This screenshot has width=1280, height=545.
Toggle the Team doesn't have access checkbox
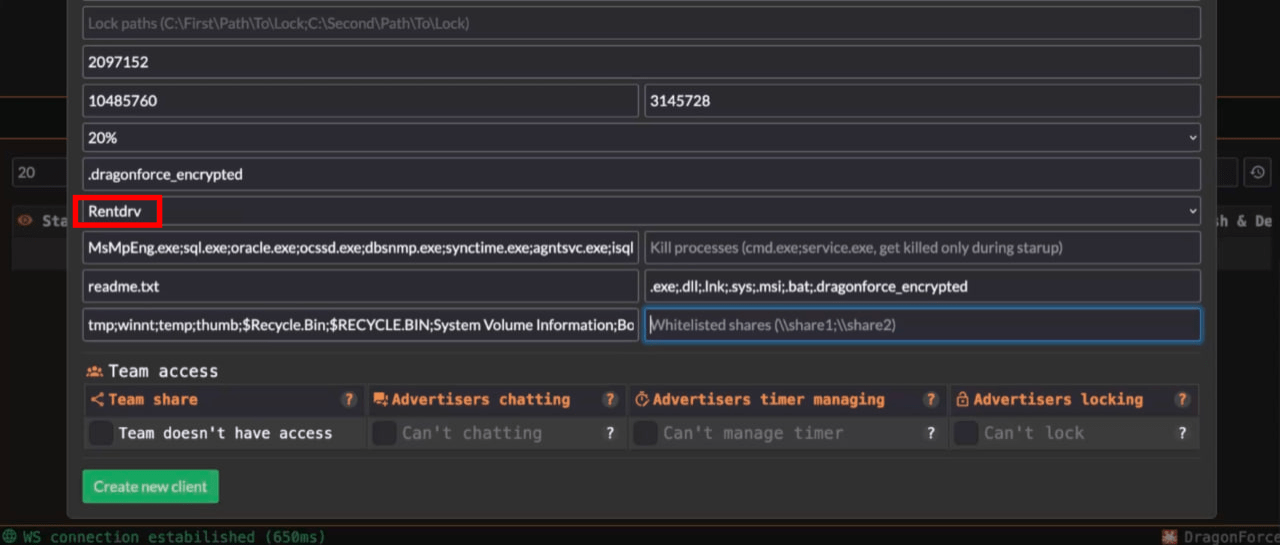(101, 433)
